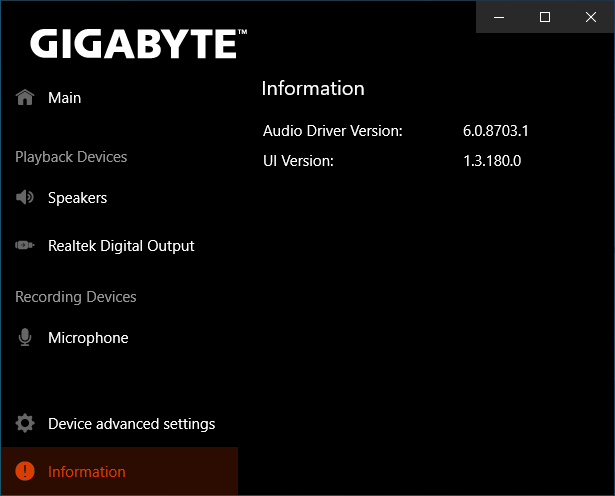Select Speakers playback device
Image resolution: width=615 pixels, height=496 pixels.
(x=77, y=198)
